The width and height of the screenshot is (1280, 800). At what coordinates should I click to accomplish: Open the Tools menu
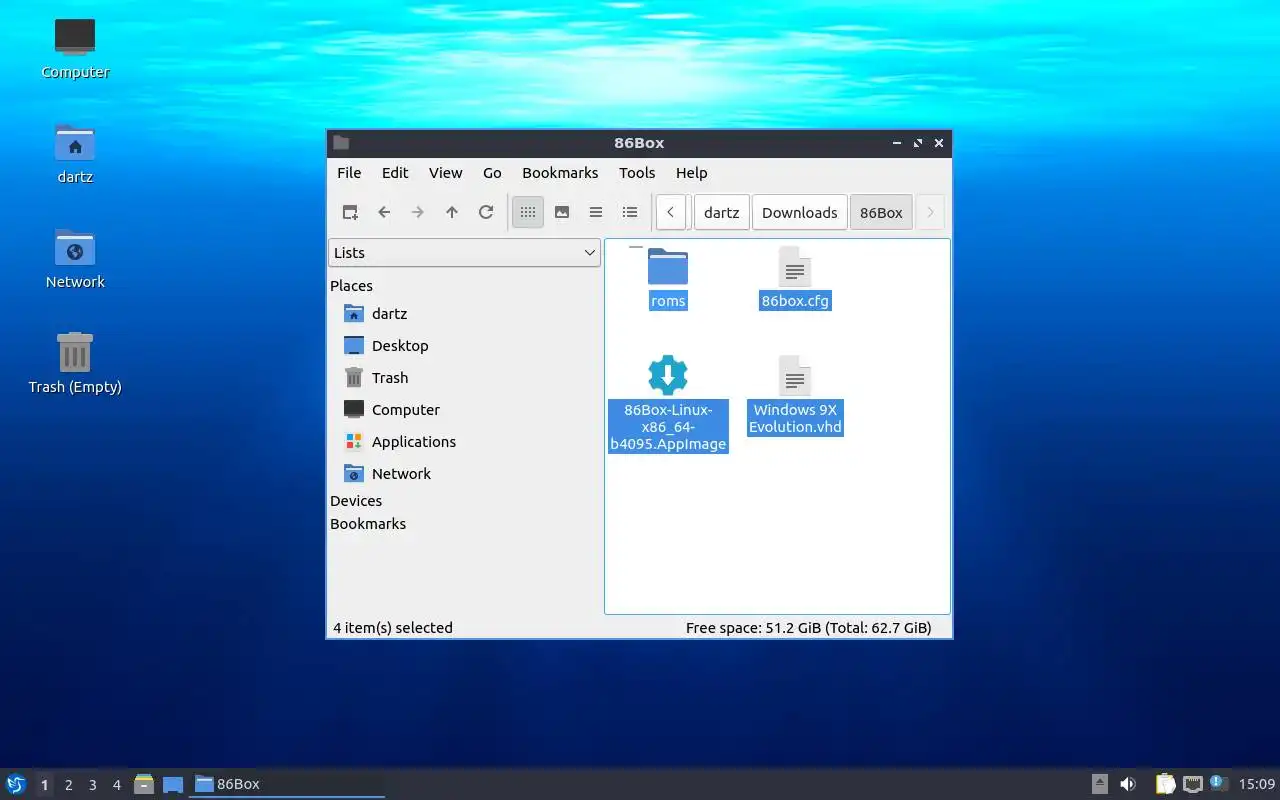(637, 173)
